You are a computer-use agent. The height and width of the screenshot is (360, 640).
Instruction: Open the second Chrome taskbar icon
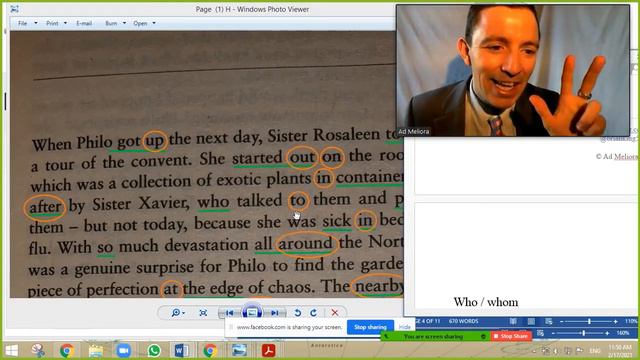pyautogui.click(x=210, y=351)
